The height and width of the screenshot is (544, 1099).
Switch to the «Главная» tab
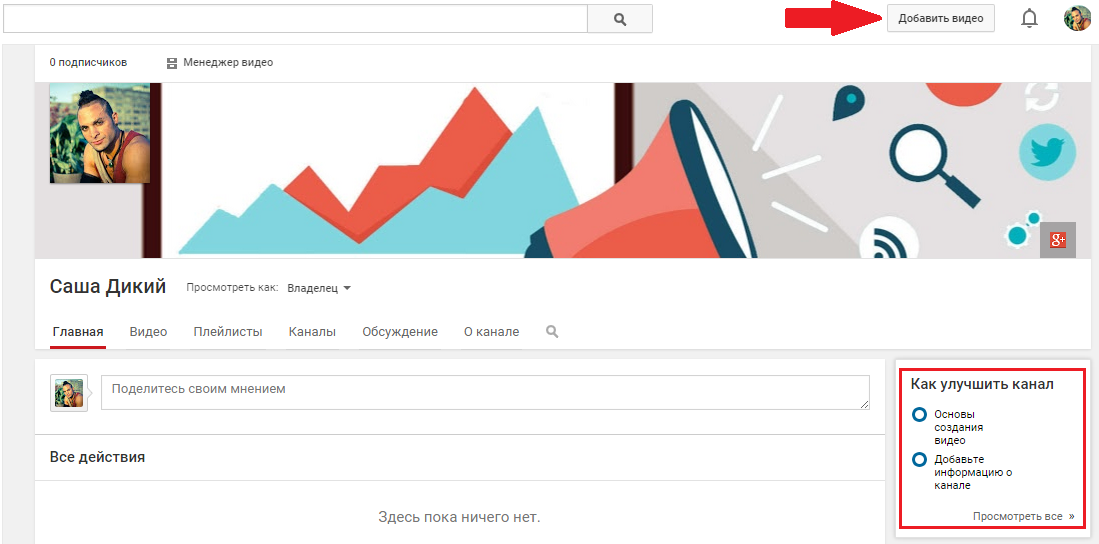click(78, 332)
